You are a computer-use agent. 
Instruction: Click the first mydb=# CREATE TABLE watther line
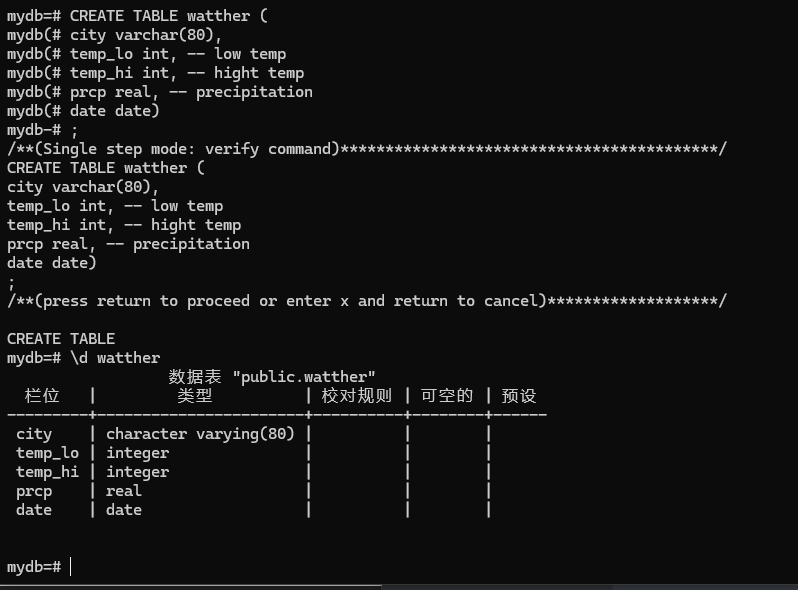pos(137,16)
